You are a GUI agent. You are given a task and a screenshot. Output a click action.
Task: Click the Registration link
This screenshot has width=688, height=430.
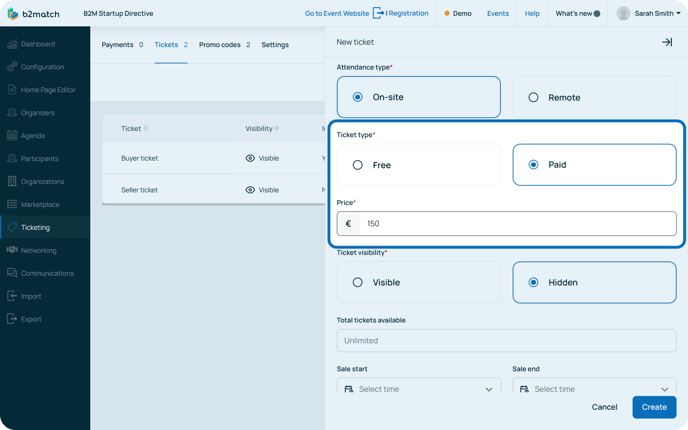408,14
